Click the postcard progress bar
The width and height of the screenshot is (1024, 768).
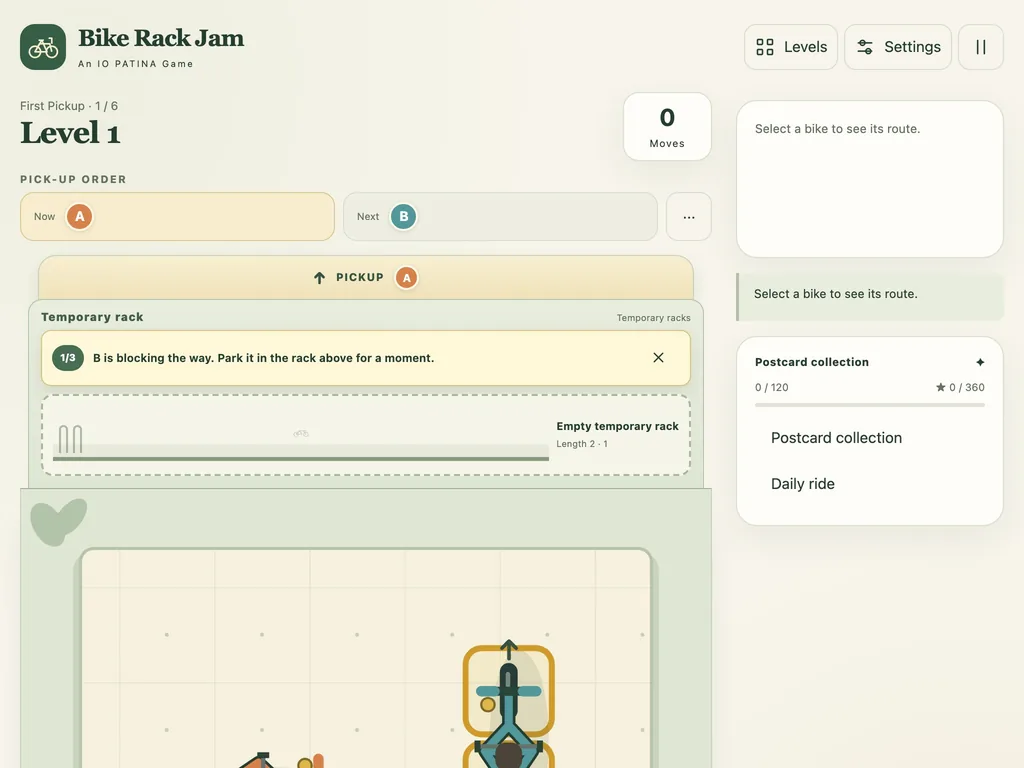[870, 405]
